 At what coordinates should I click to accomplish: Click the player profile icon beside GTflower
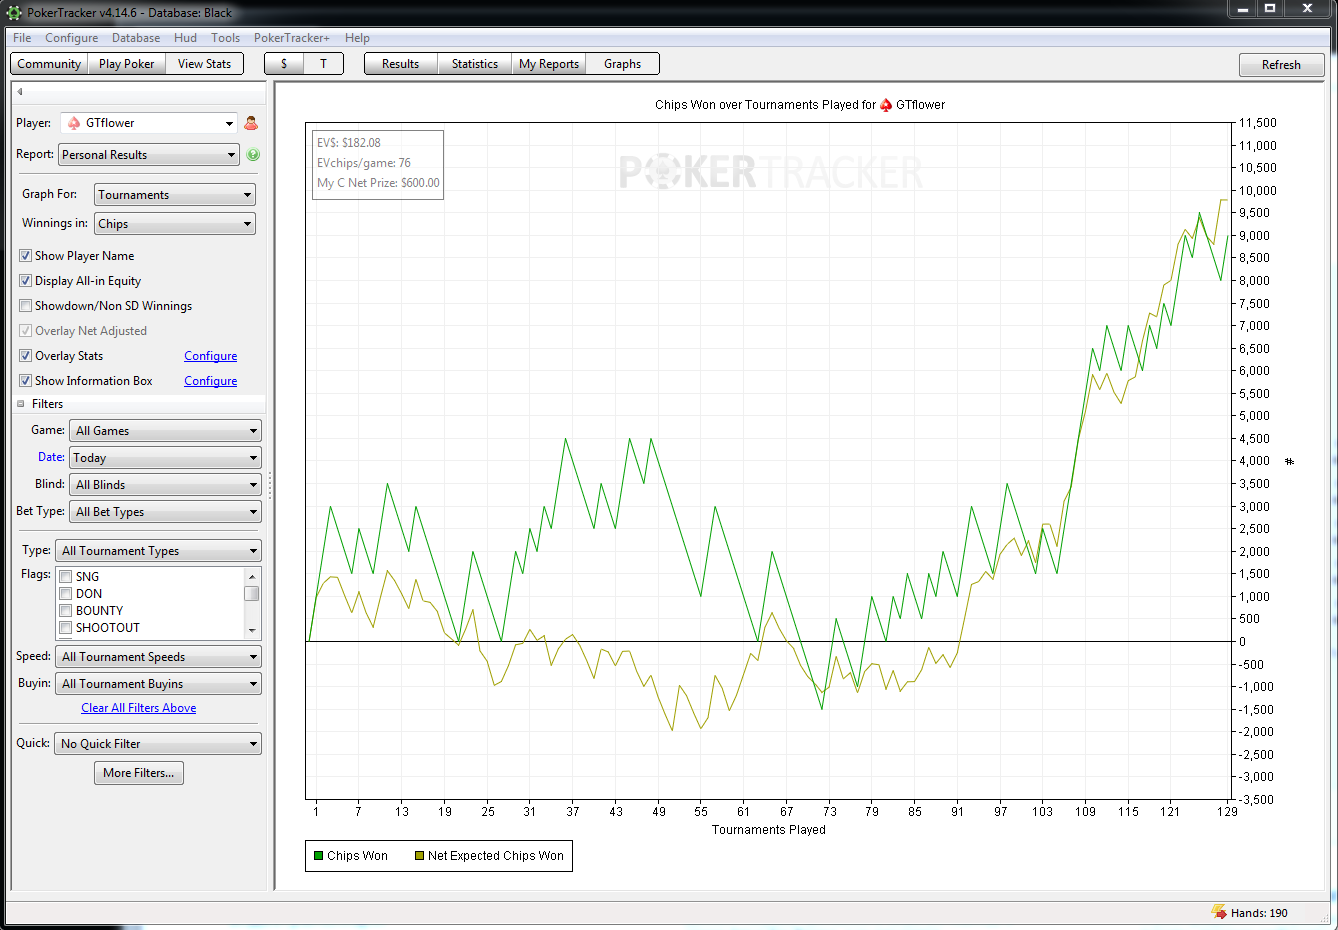251,123
